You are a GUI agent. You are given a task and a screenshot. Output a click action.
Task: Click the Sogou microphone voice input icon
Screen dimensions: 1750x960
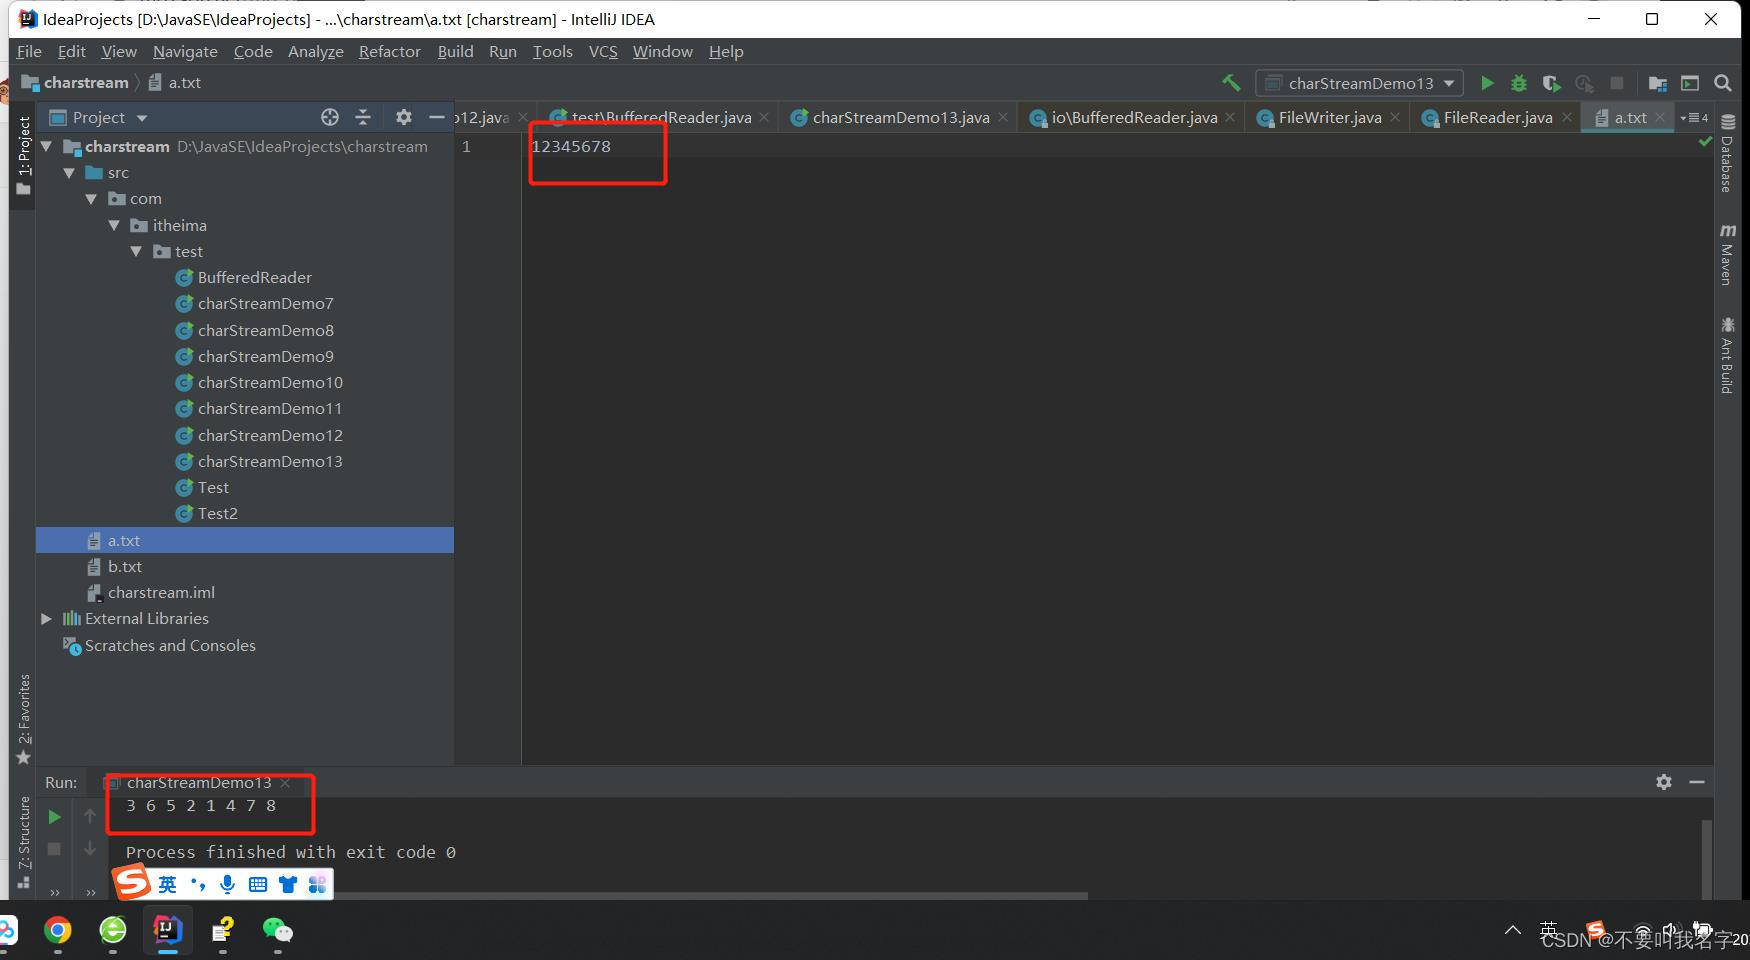(228, 884)
